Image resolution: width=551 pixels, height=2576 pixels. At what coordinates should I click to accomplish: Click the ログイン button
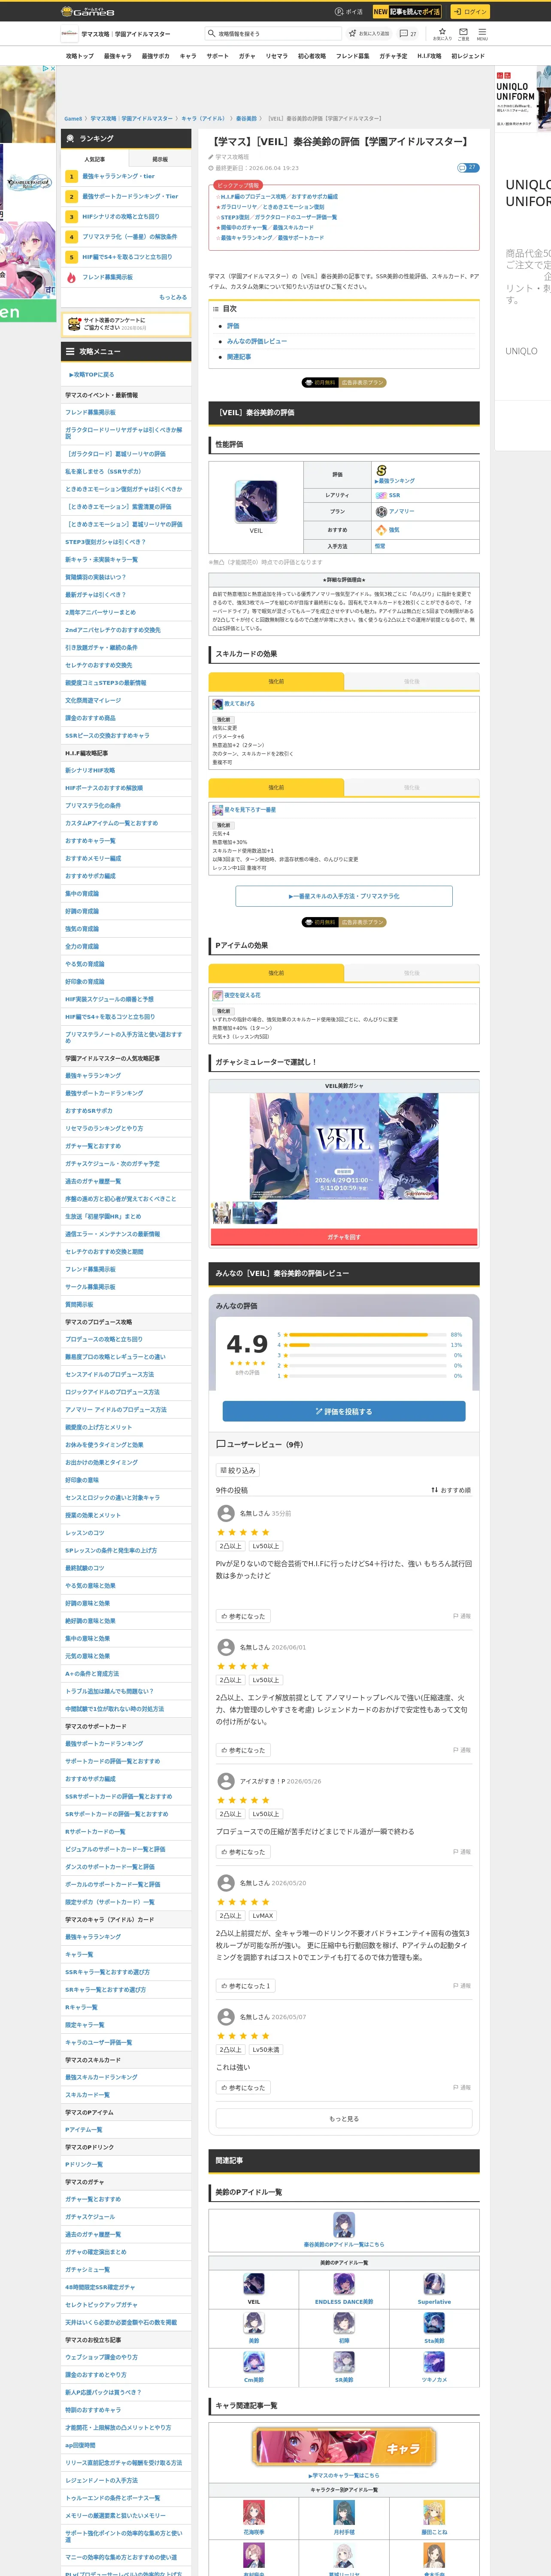coord(469,12)
